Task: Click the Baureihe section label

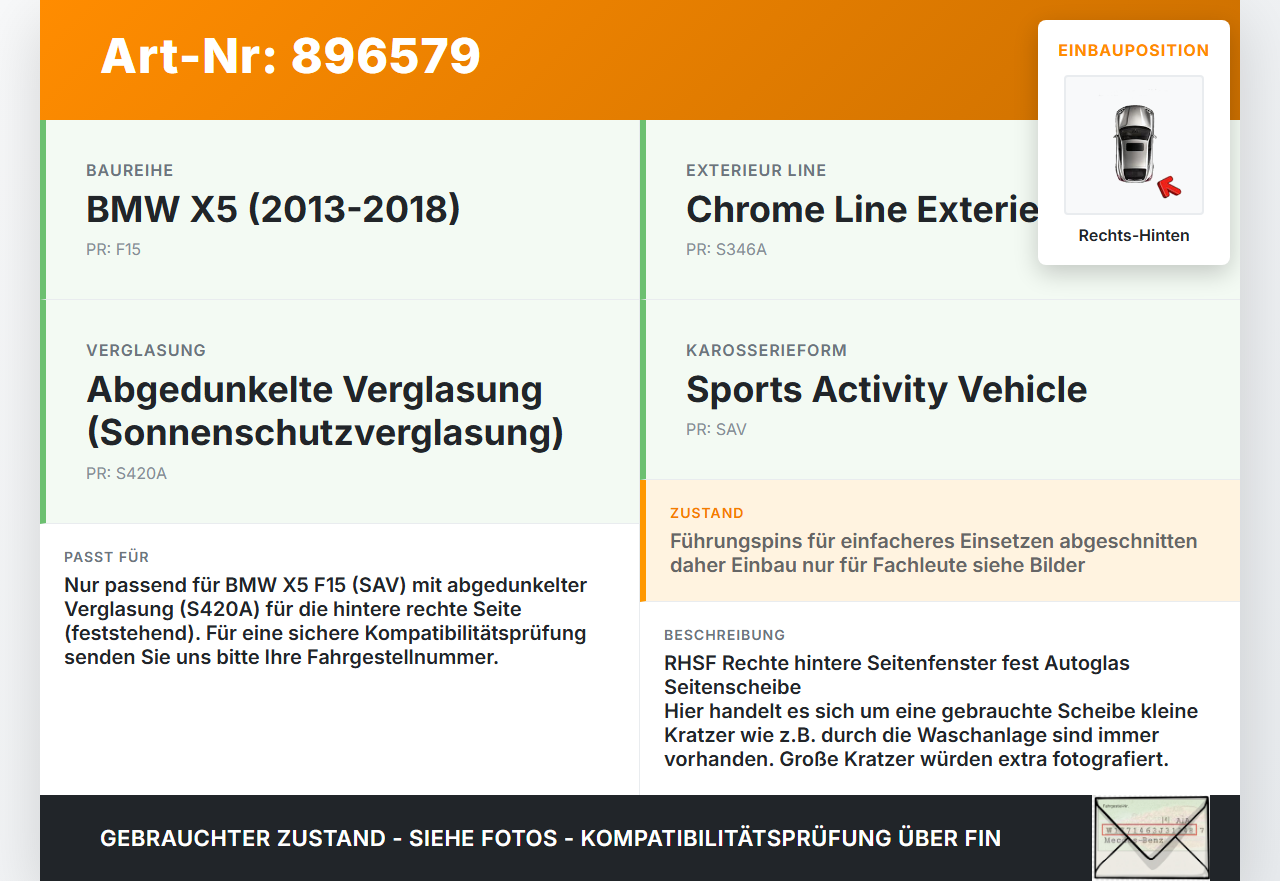Action: [x=130, y=171]
